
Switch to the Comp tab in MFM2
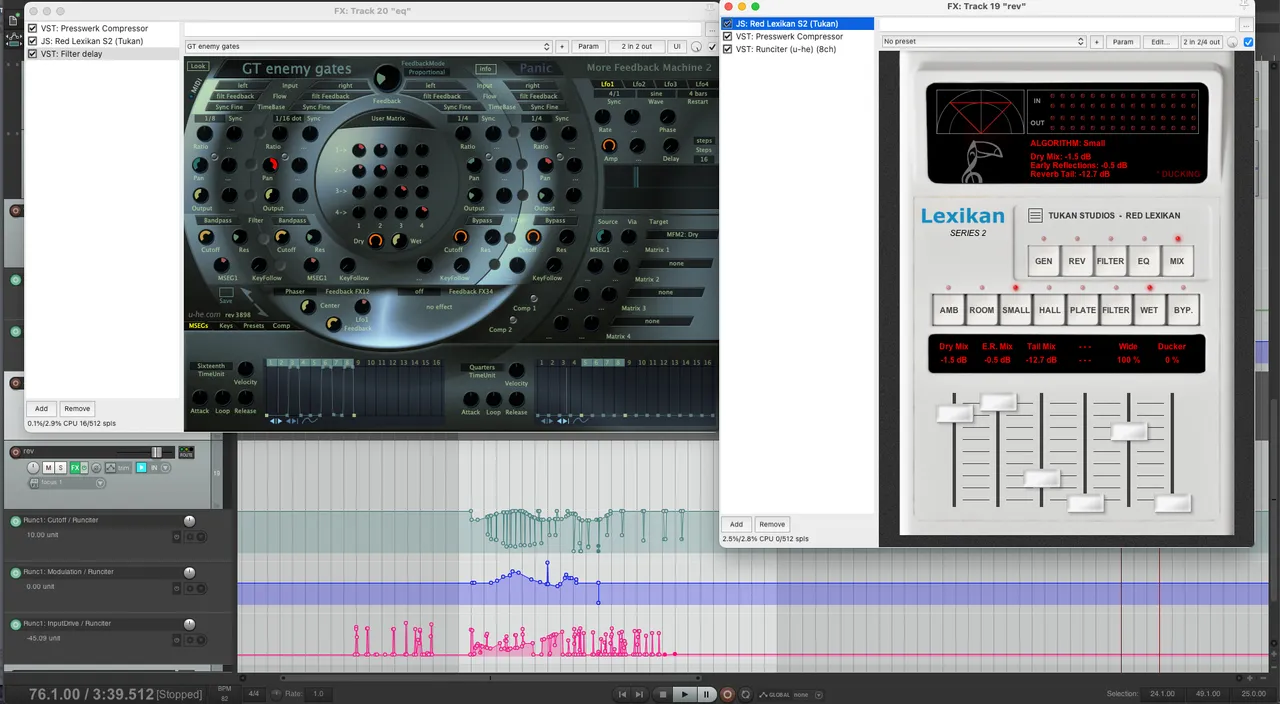coord(281,326)
